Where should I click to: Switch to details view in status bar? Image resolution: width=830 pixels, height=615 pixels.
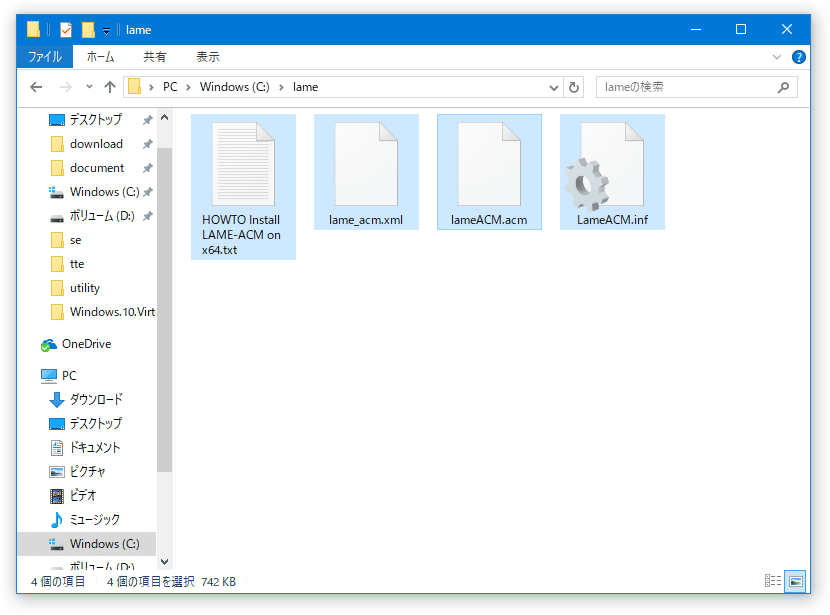coord(773,581)
